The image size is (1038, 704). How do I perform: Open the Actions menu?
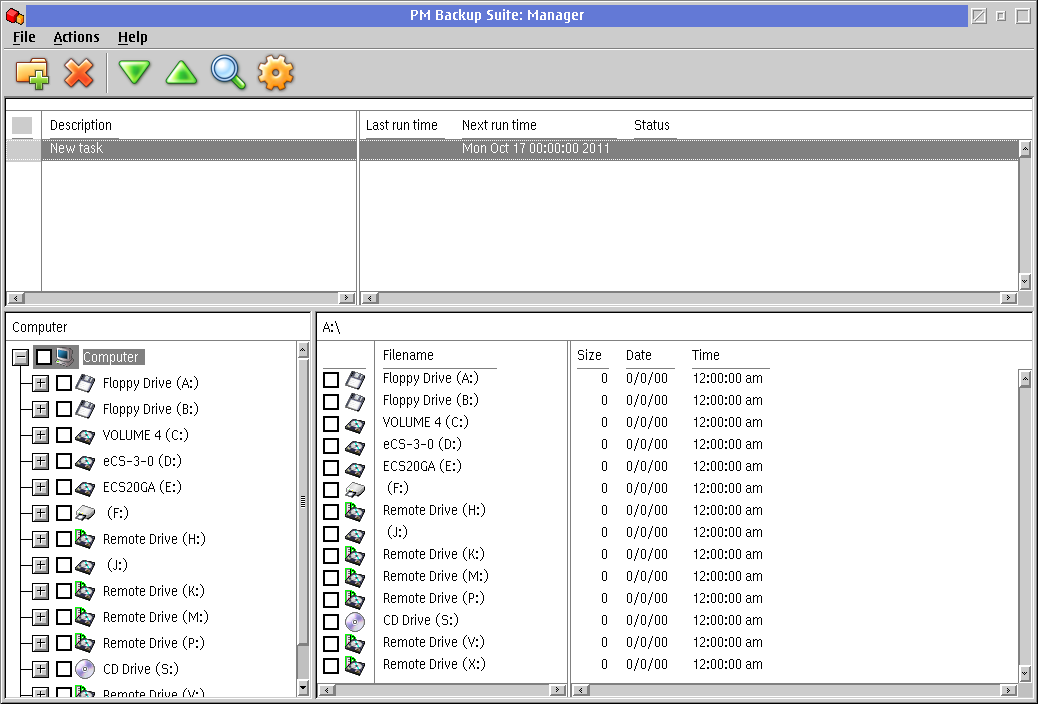76,37
